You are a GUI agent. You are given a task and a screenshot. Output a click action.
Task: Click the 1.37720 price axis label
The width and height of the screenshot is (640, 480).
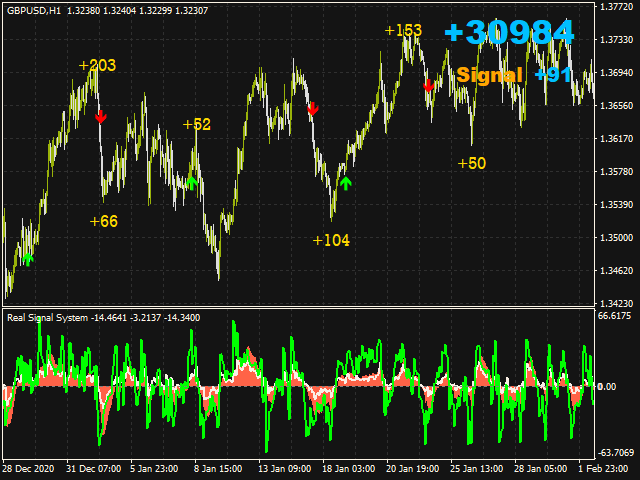pos(616,7)
